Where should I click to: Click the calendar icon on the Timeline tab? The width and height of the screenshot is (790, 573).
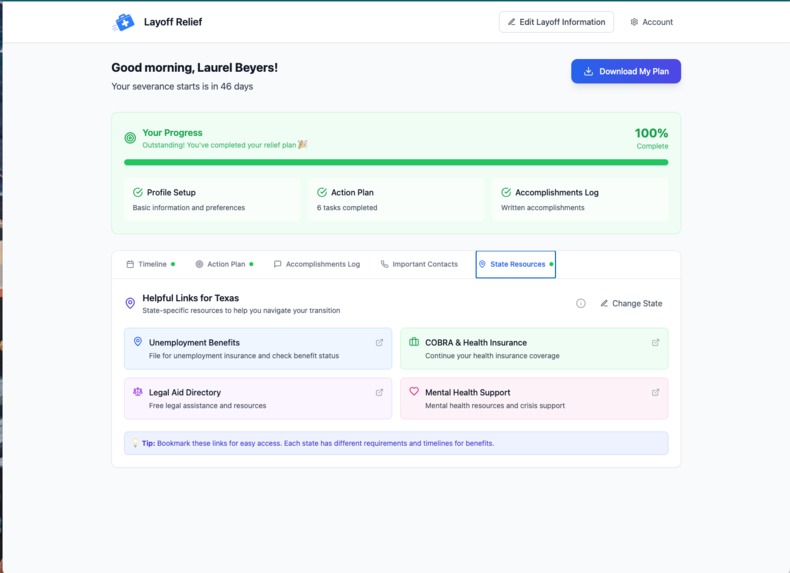[130, 264]
